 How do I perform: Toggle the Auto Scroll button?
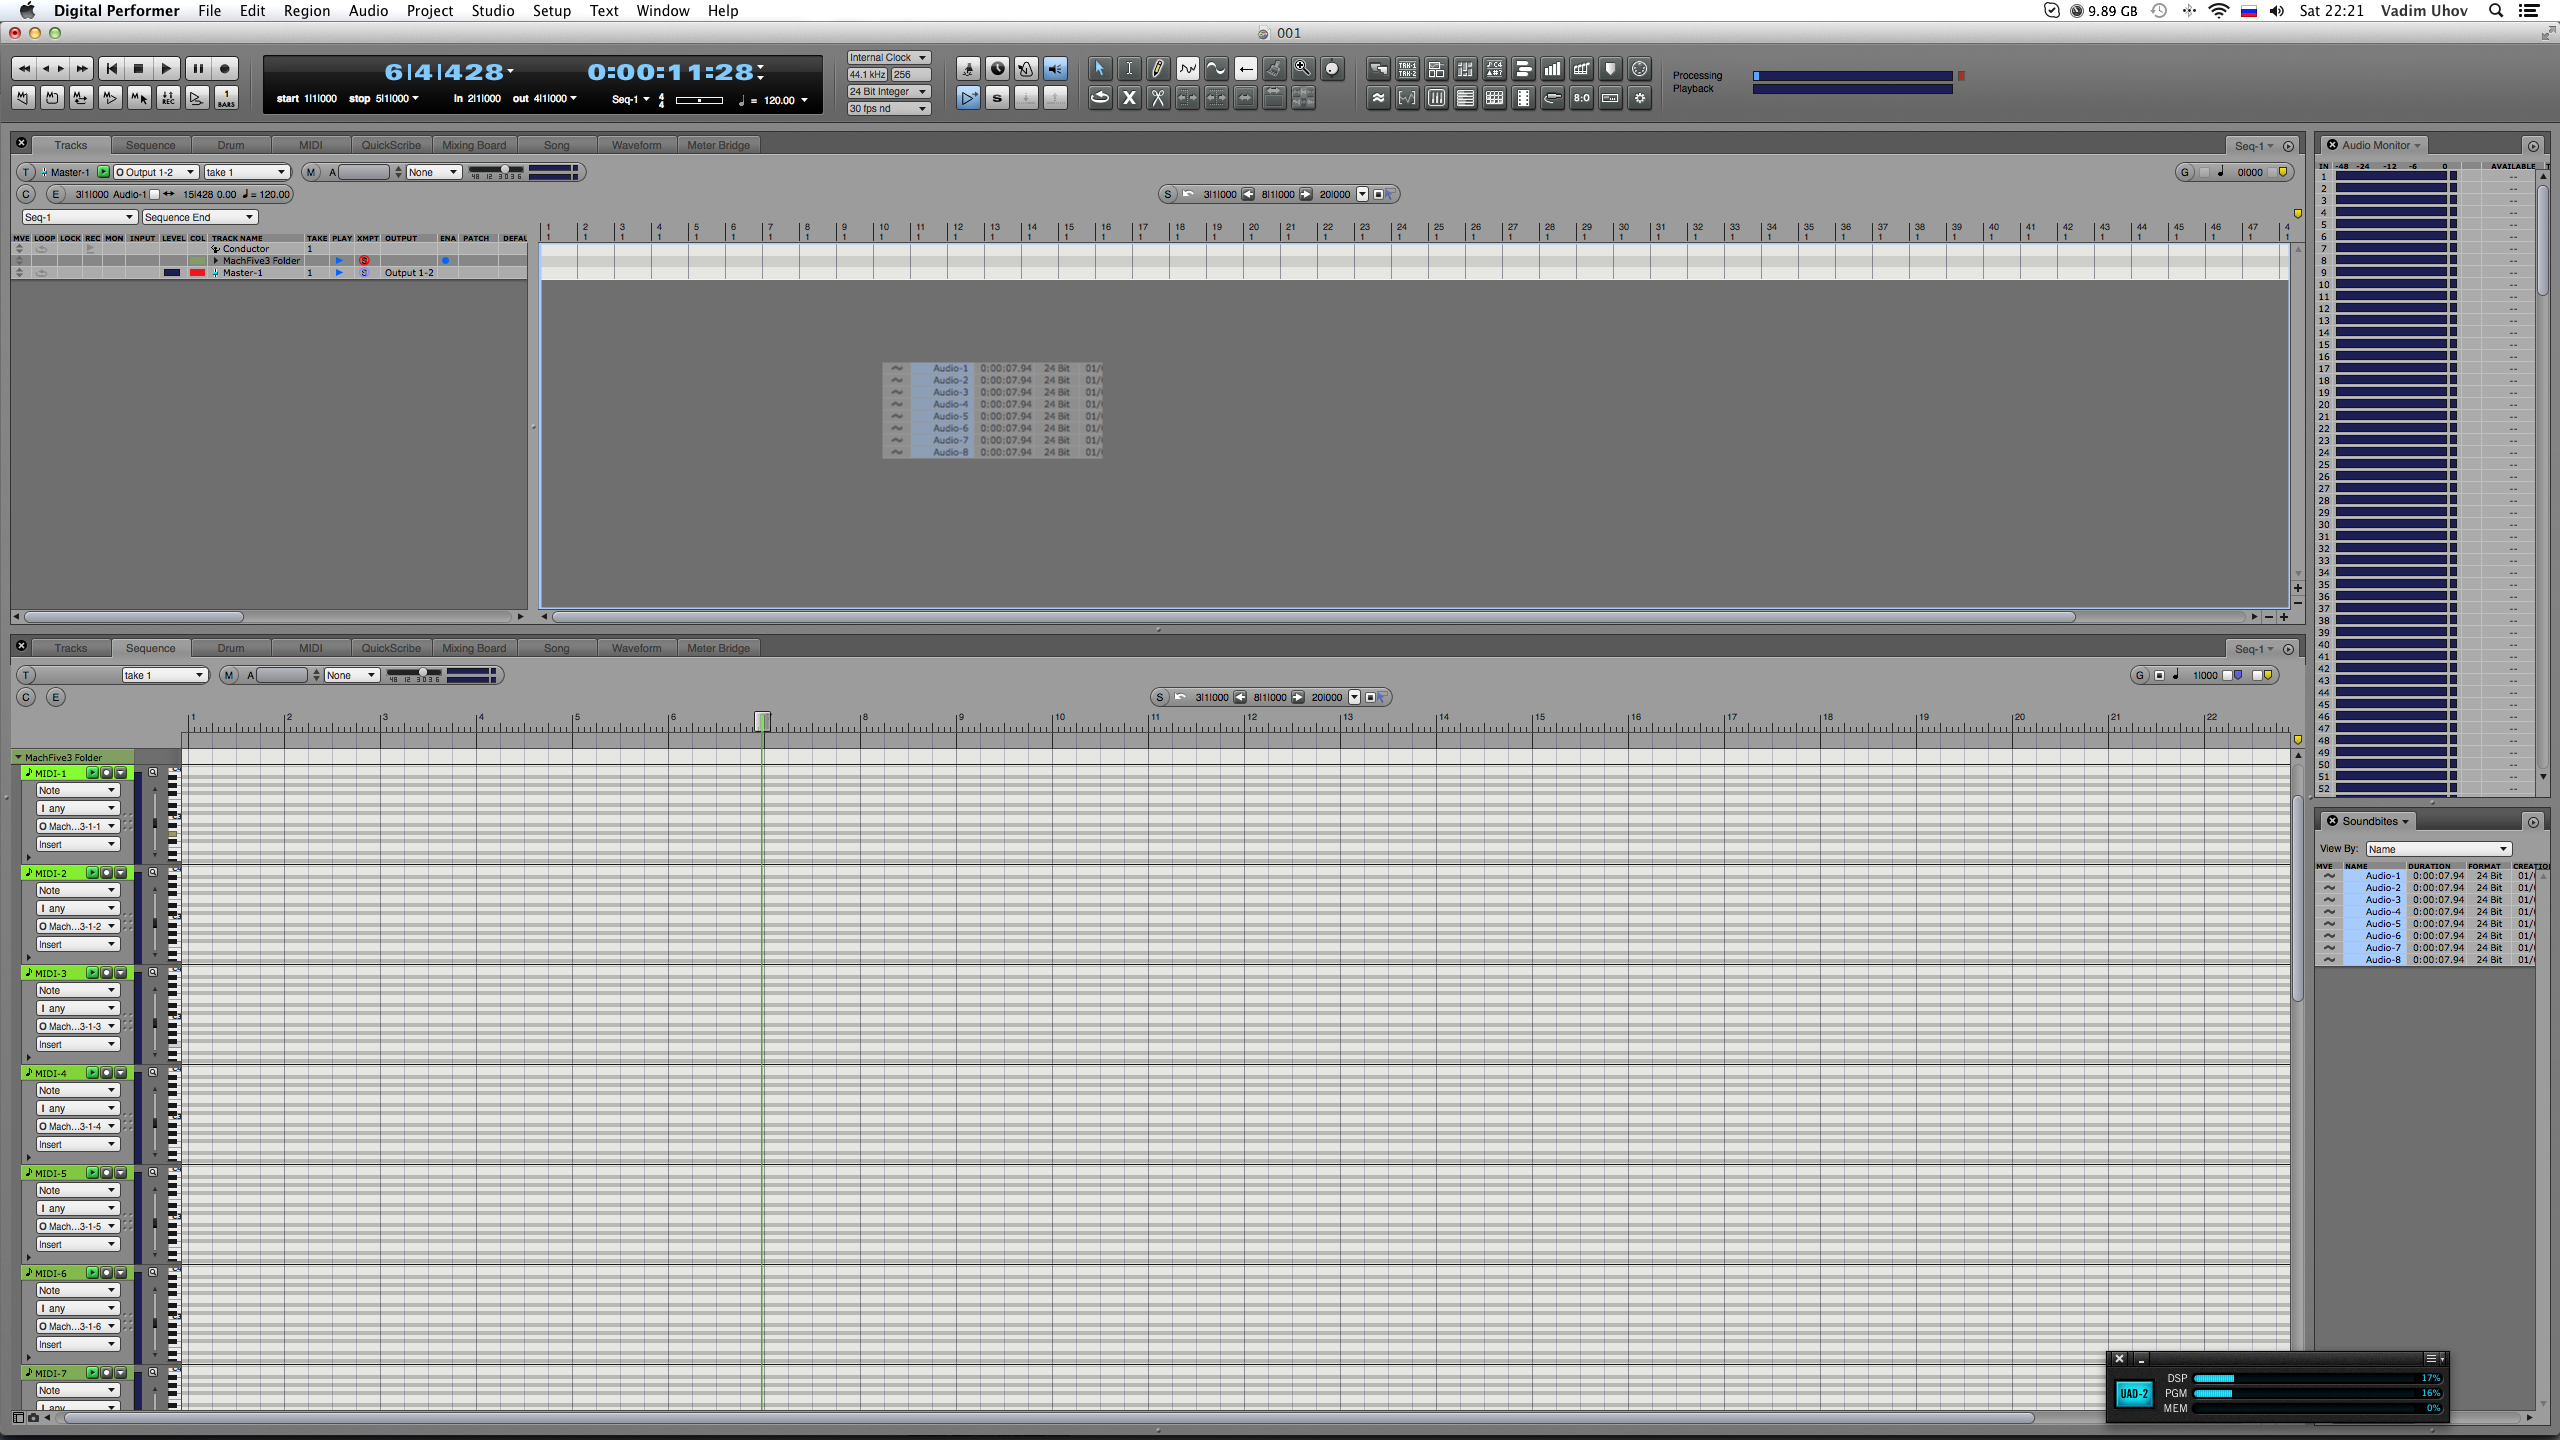(x=968, y=98)
